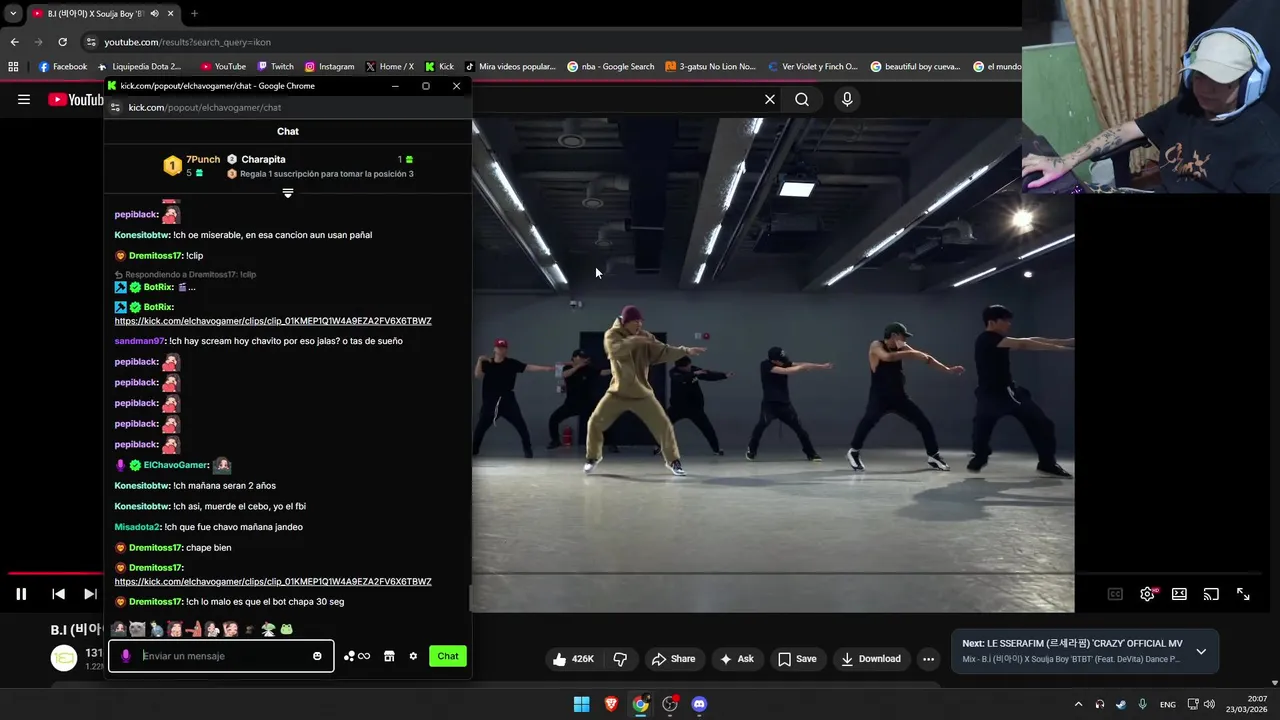Screen dimensions: 1280x720
Task: Show hidden system tray icons
Action: [1078, 704]
